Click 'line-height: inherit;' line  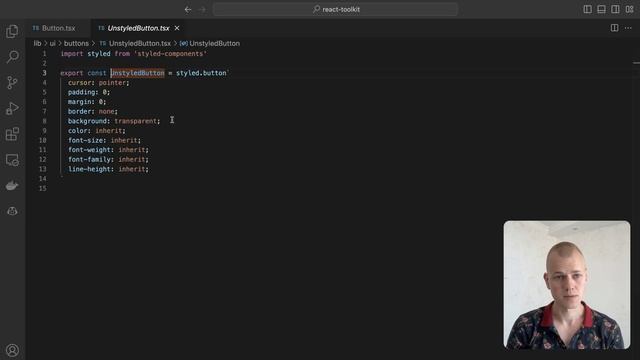point(108,169)
